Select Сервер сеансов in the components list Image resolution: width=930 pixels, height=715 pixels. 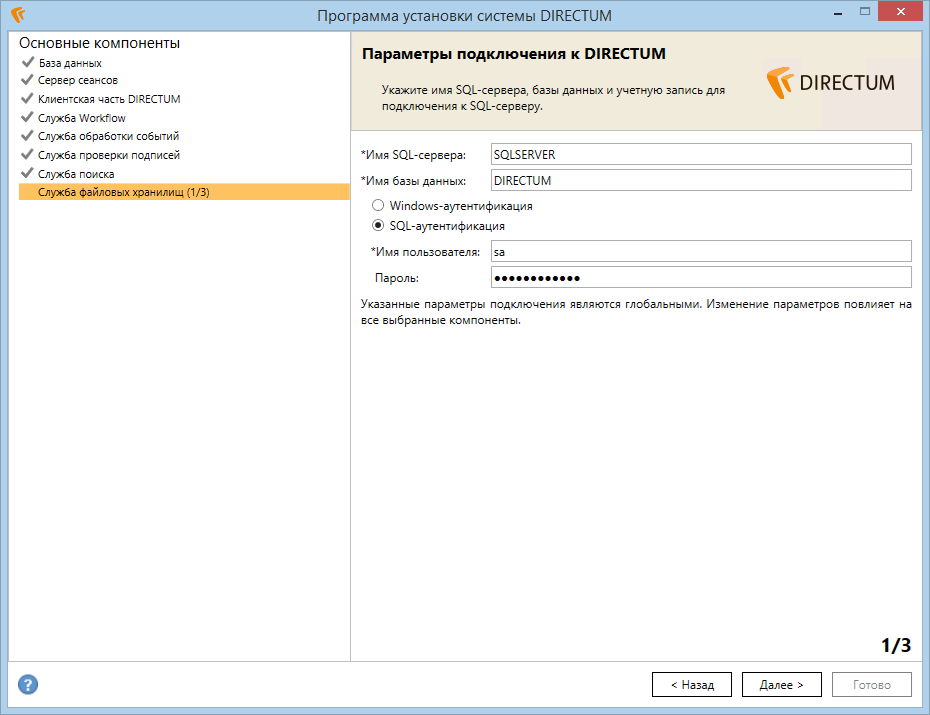pos(78,80)
